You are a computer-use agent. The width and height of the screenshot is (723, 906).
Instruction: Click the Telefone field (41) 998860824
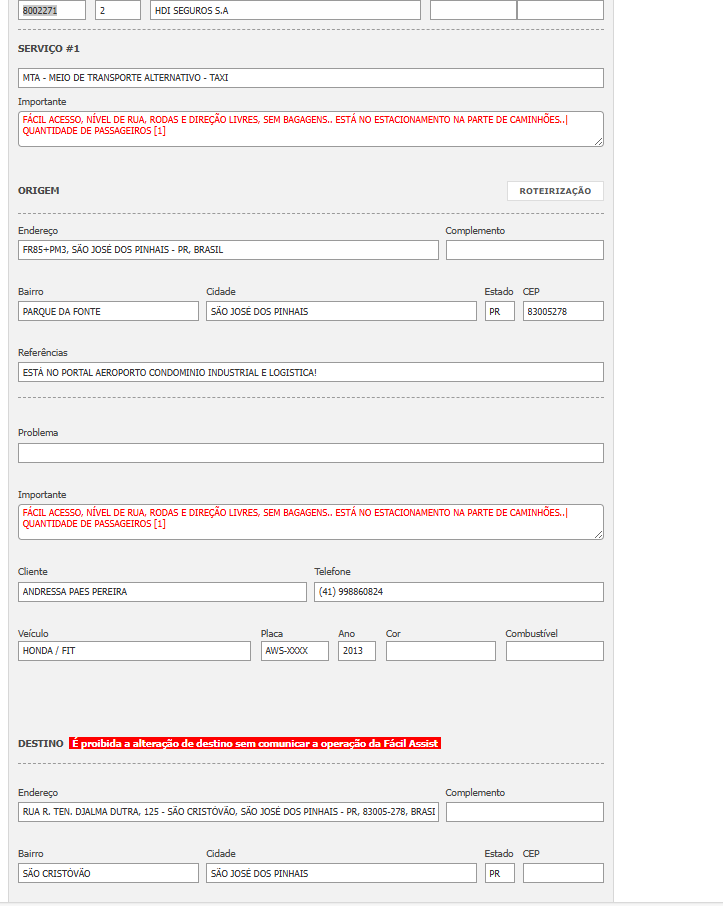pos(459,592)
